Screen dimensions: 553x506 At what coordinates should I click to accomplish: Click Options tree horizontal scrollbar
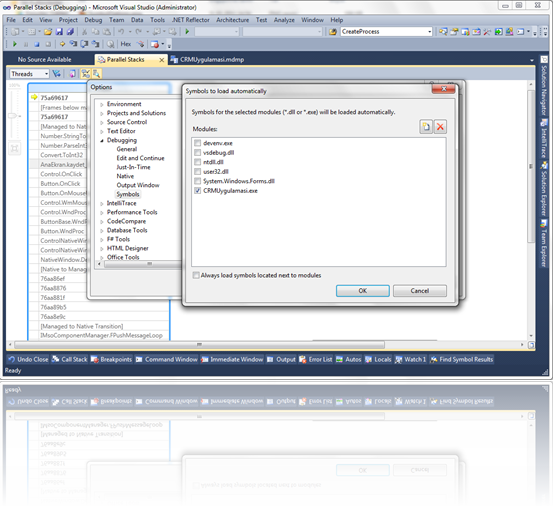[x=150, y=264]
